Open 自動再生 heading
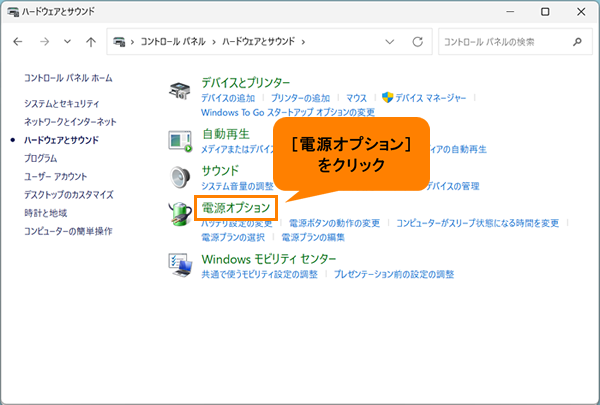 pyautogui.click(x=226, y=134)
